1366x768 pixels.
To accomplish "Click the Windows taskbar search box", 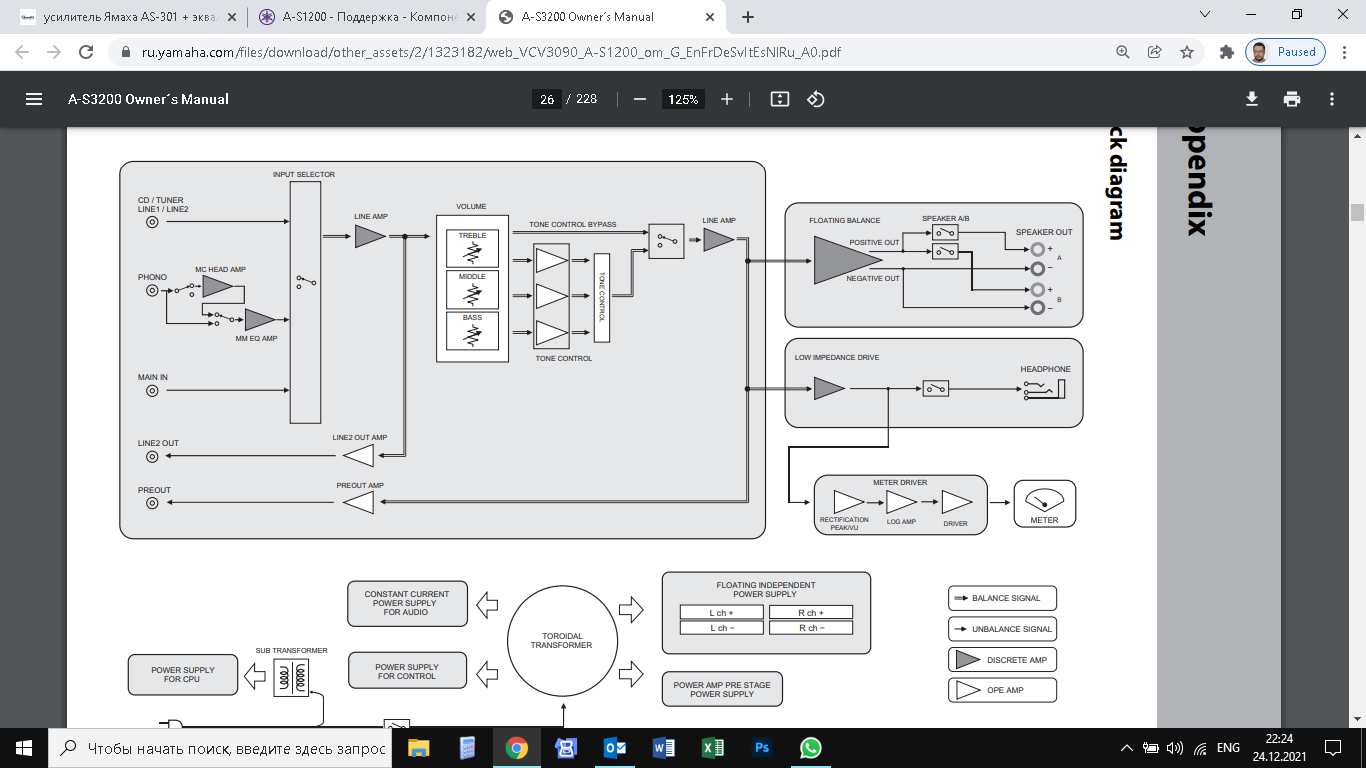I will pos(220,747).
